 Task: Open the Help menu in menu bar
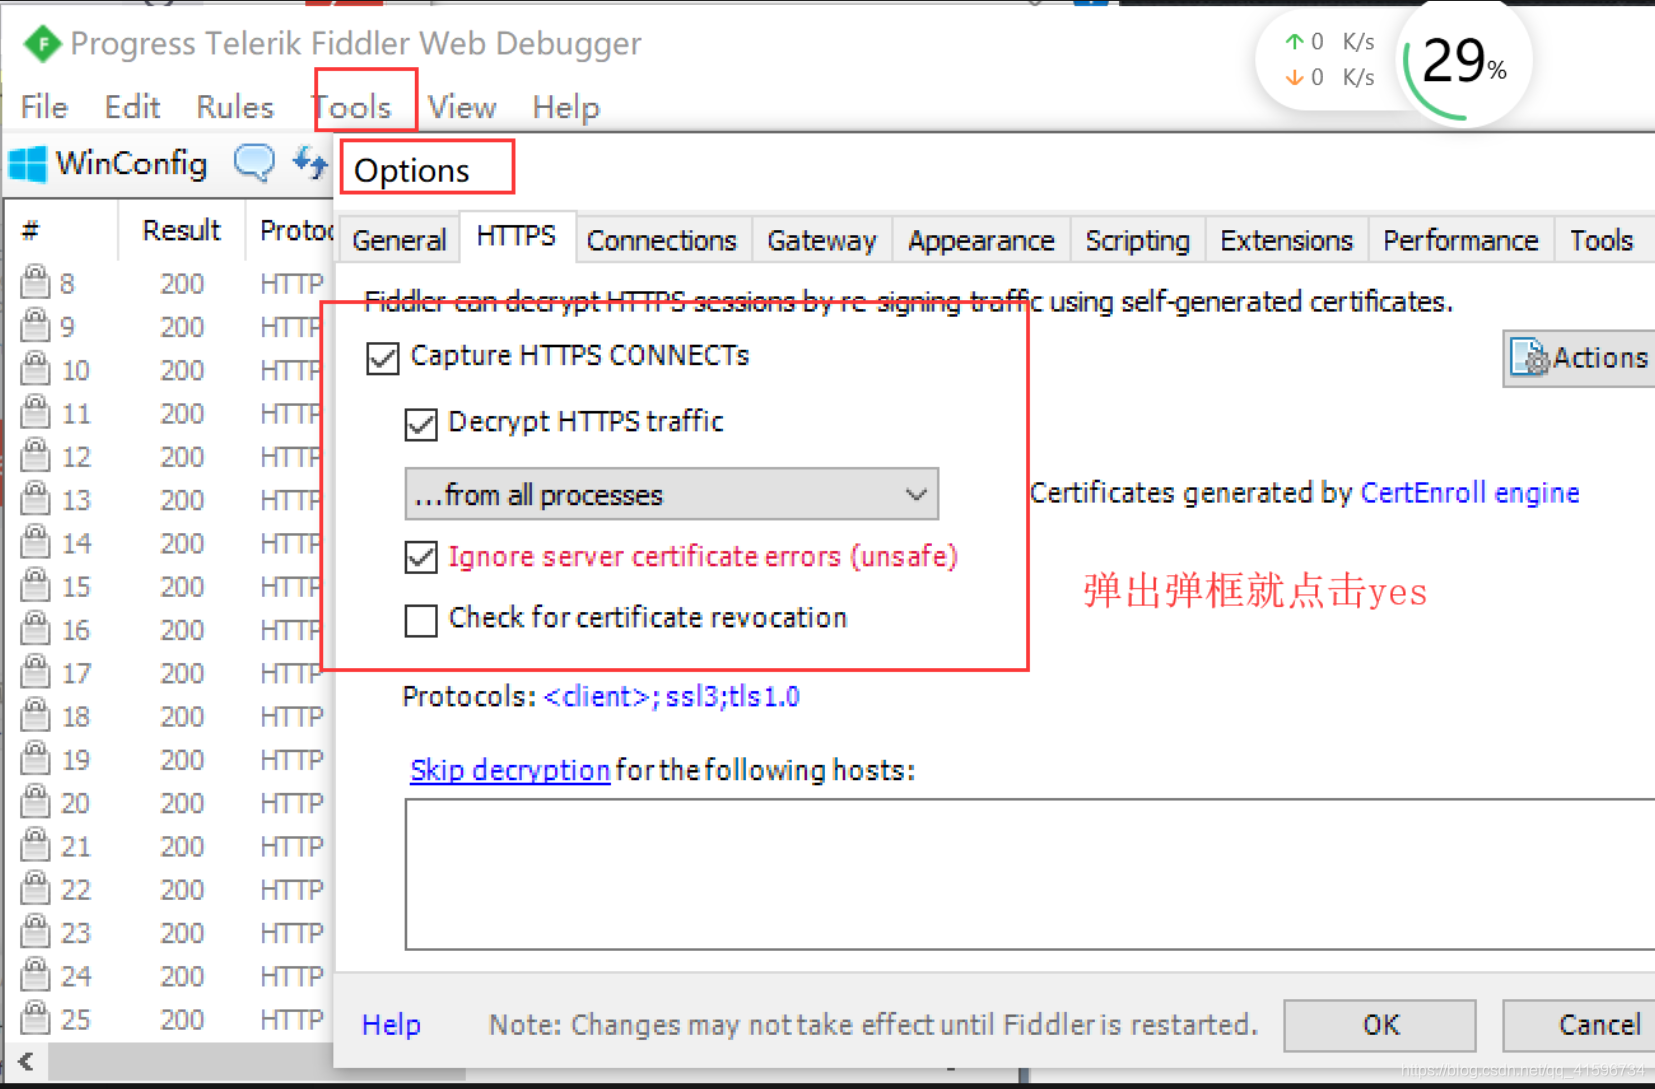[566, 107]
